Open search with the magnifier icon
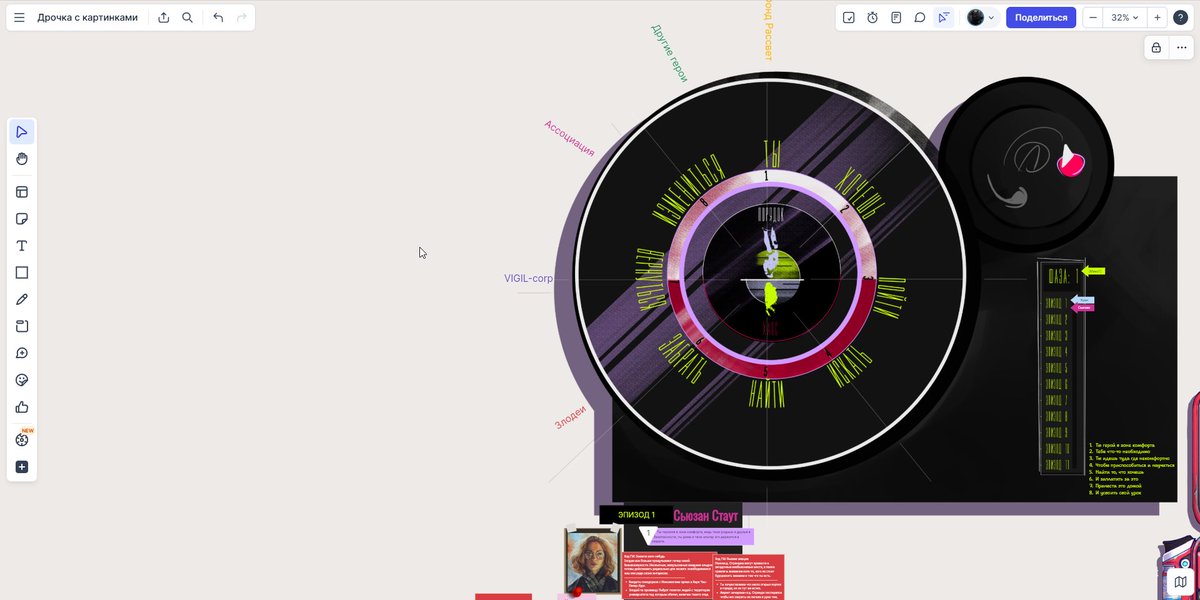This screenshot has width=1200, height=600. 188,18
